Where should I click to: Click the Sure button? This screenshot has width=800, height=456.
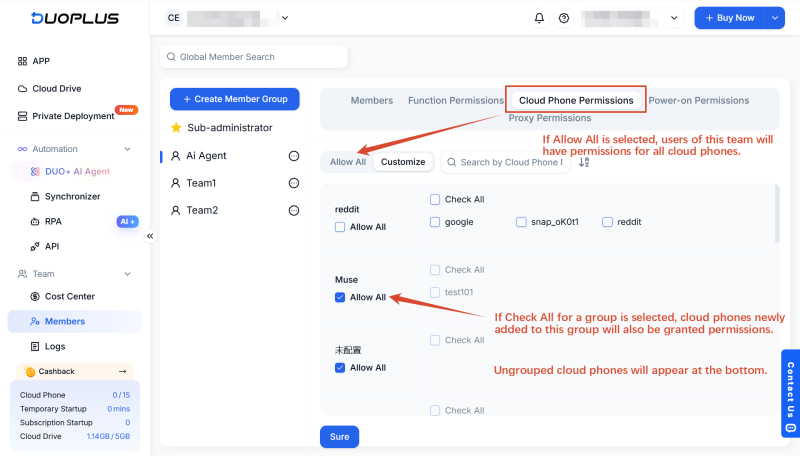tap(339, 437)
